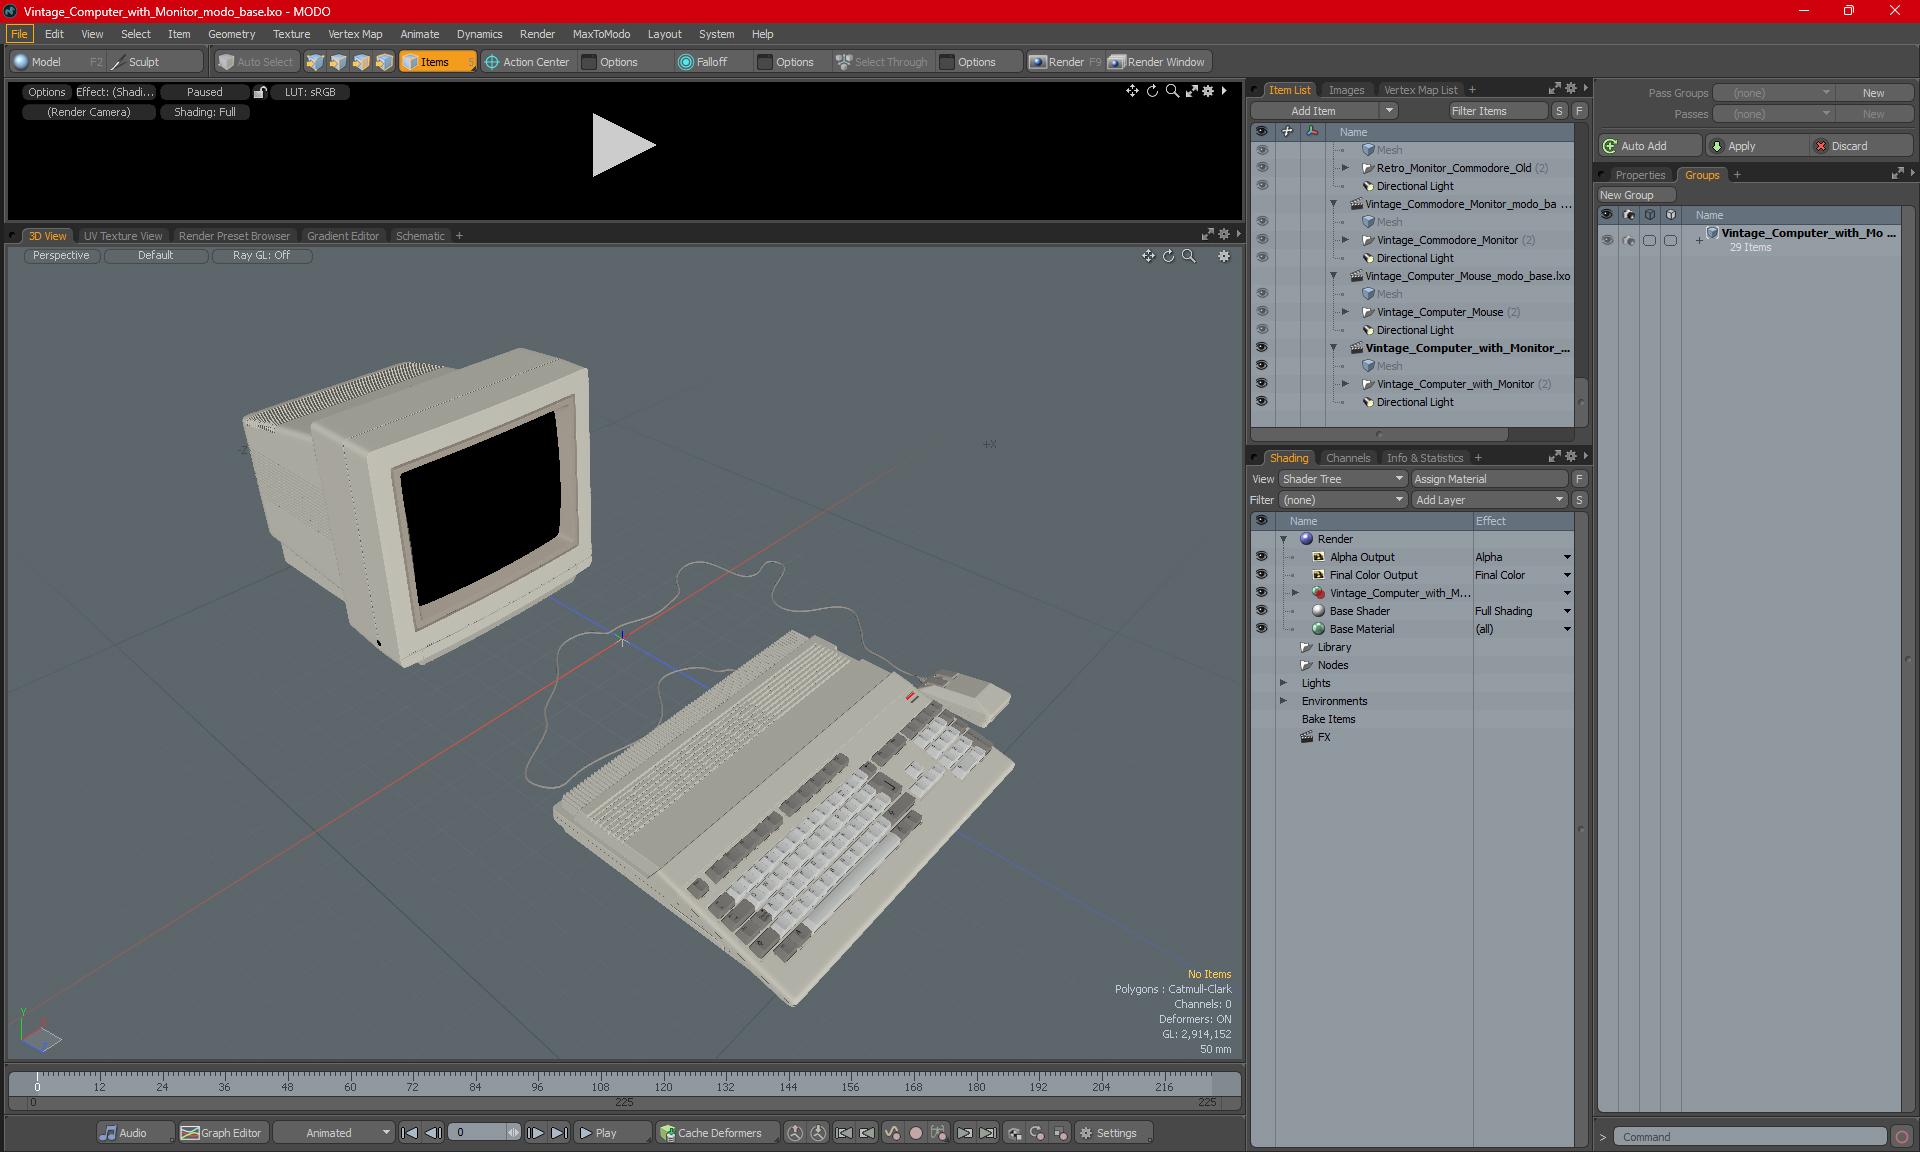Switch to Channels tab
Viewport: 1920px width, 1152px height.
(x=1348, y=458)
